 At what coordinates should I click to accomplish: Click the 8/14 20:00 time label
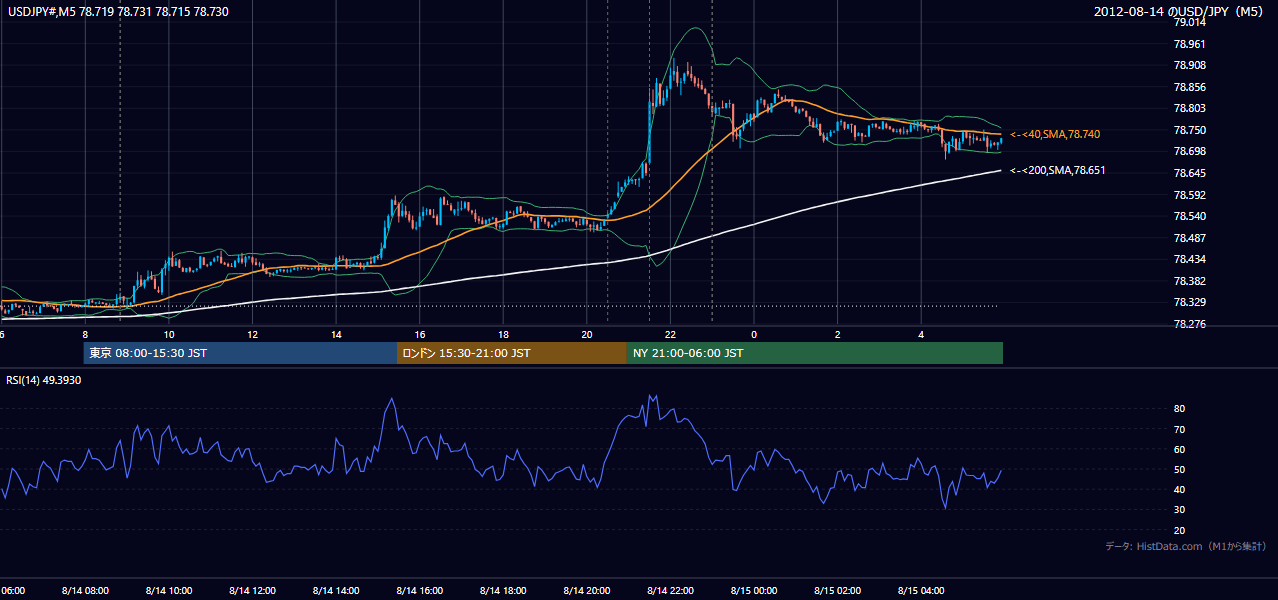[587, 591]
